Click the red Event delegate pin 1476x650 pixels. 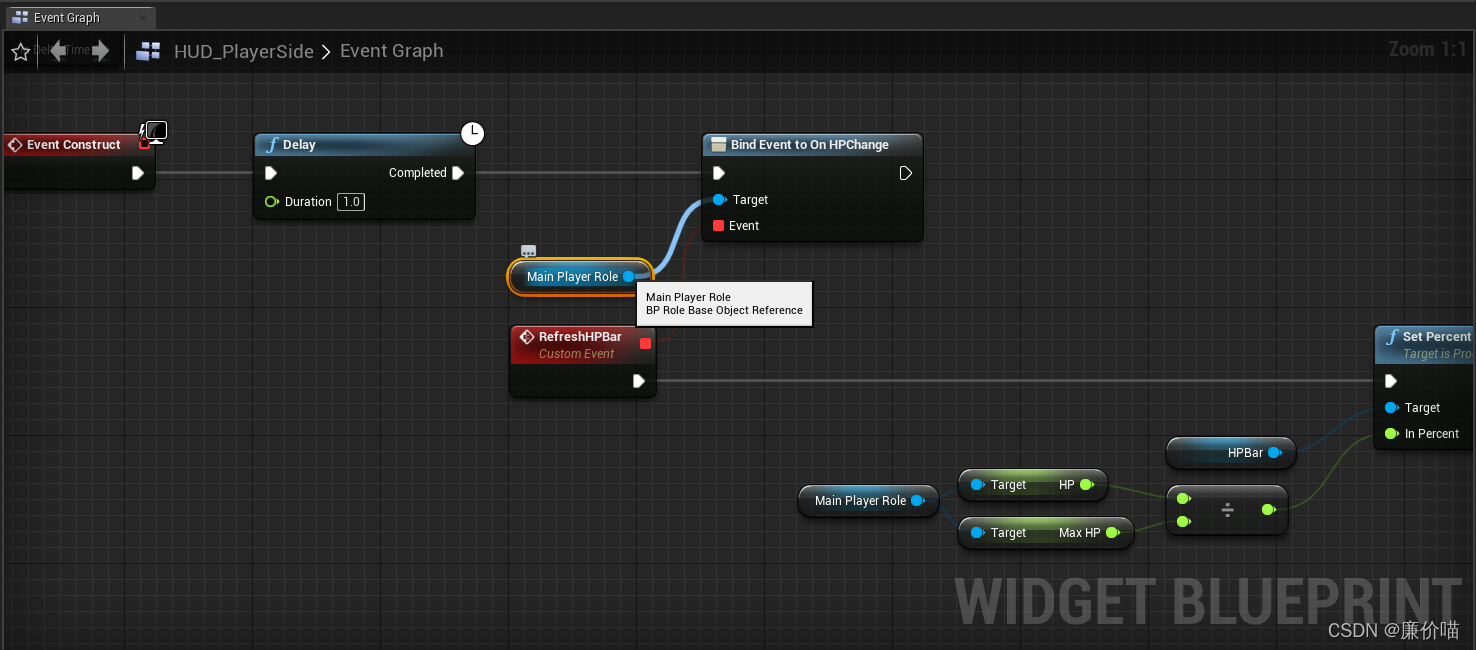[x=718, y=226]
